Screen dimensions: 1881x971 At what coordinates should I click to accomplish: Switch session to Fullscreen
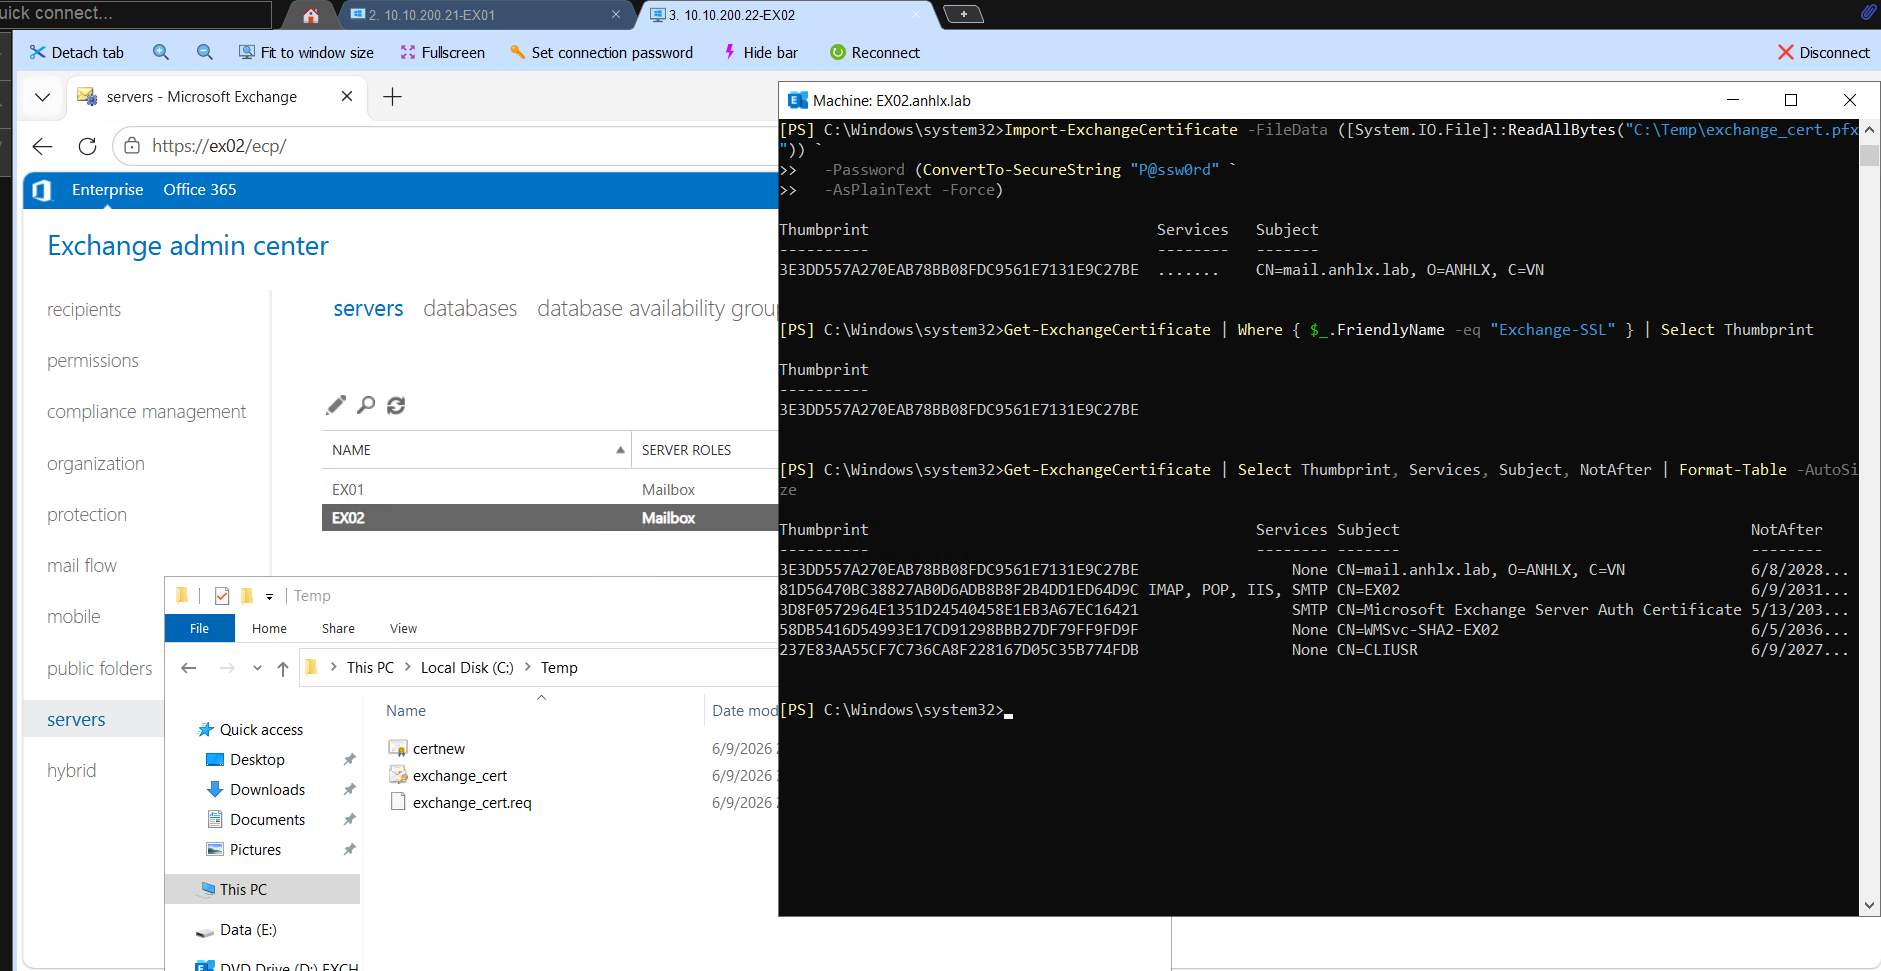click(x=442, y=52)
